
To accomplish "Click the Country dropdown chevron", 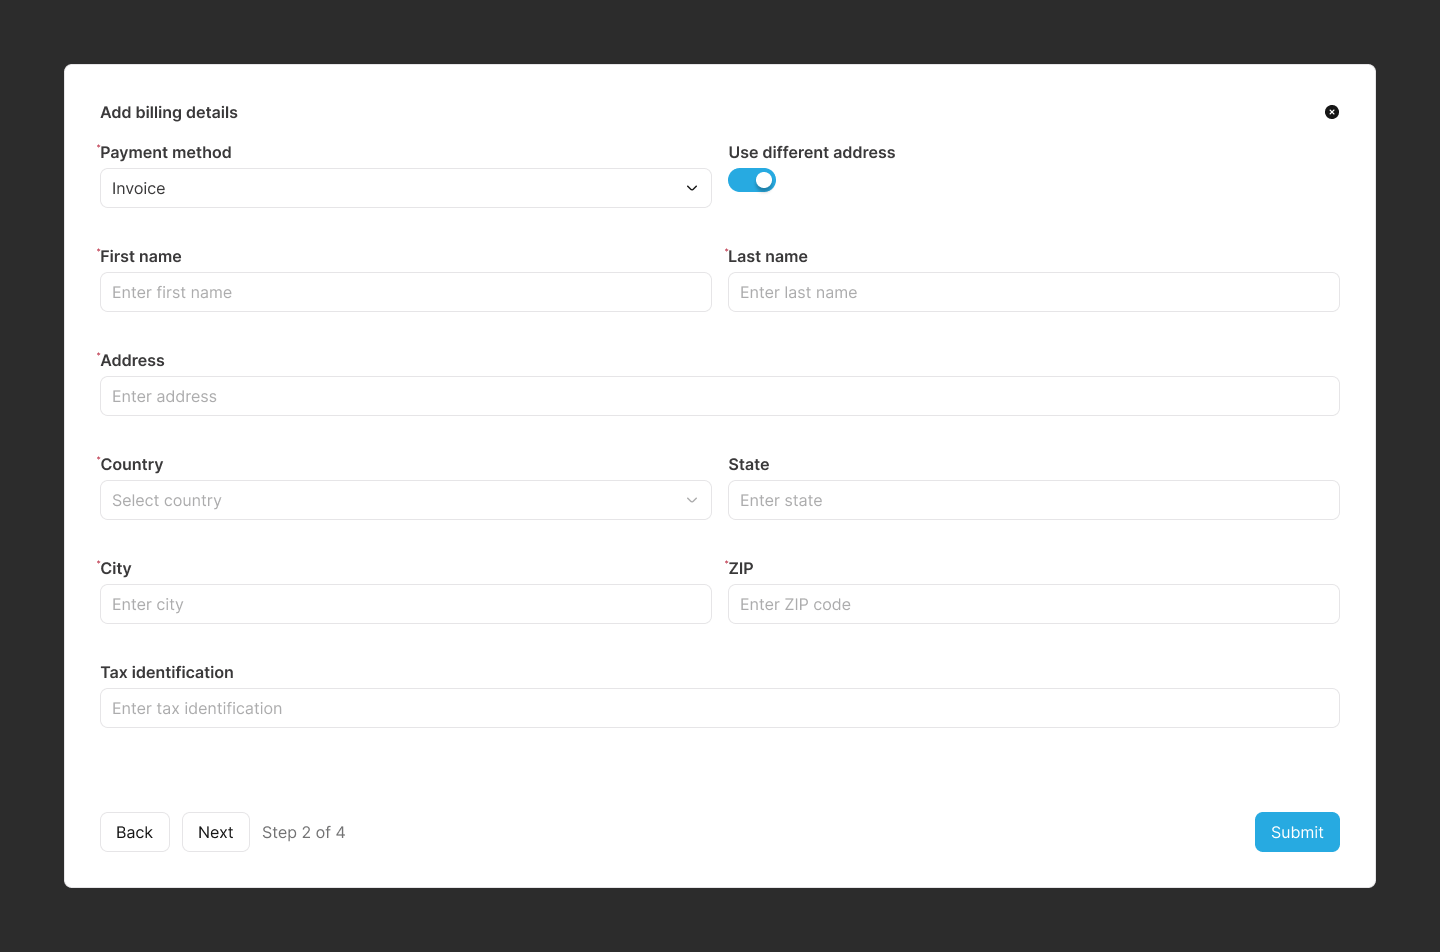I will point(691,499).
